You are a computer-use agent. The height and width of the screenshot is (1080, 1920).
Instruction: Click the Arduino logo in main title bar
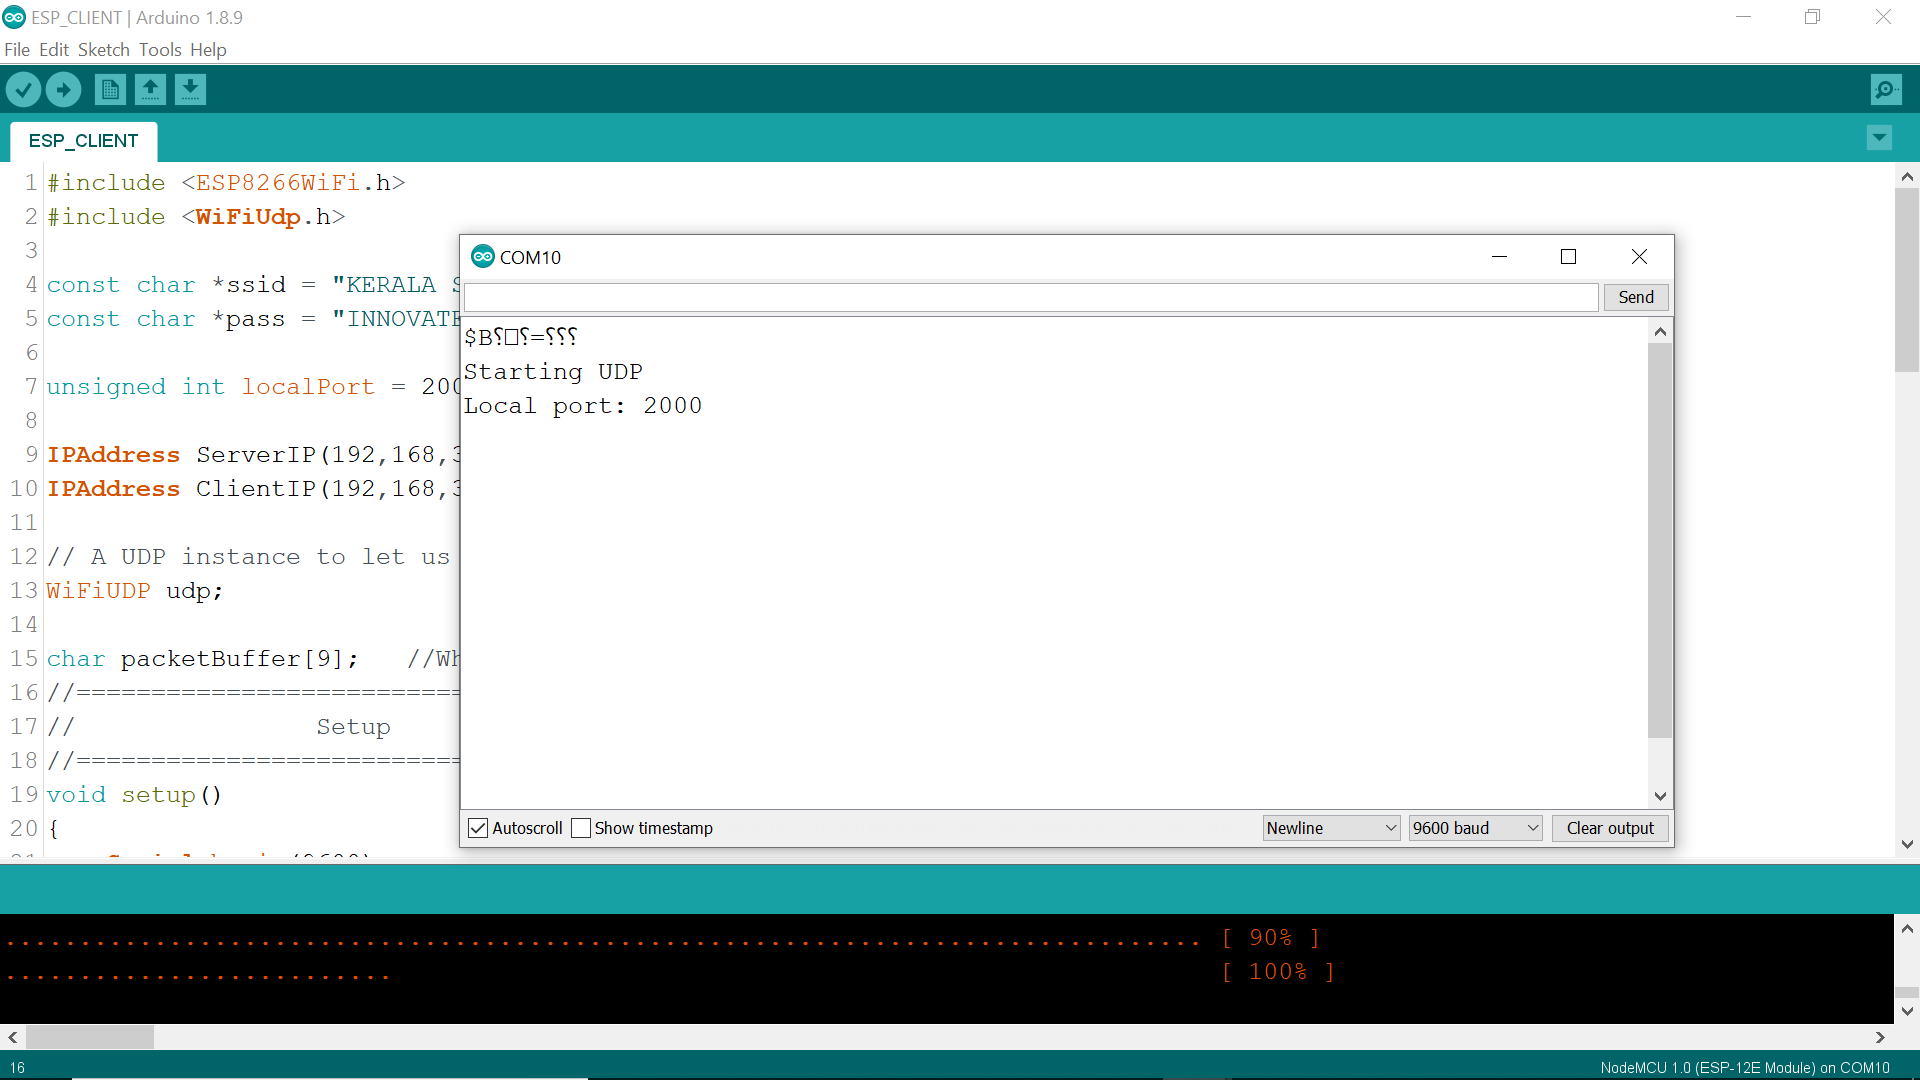click(x=14, y=17)
